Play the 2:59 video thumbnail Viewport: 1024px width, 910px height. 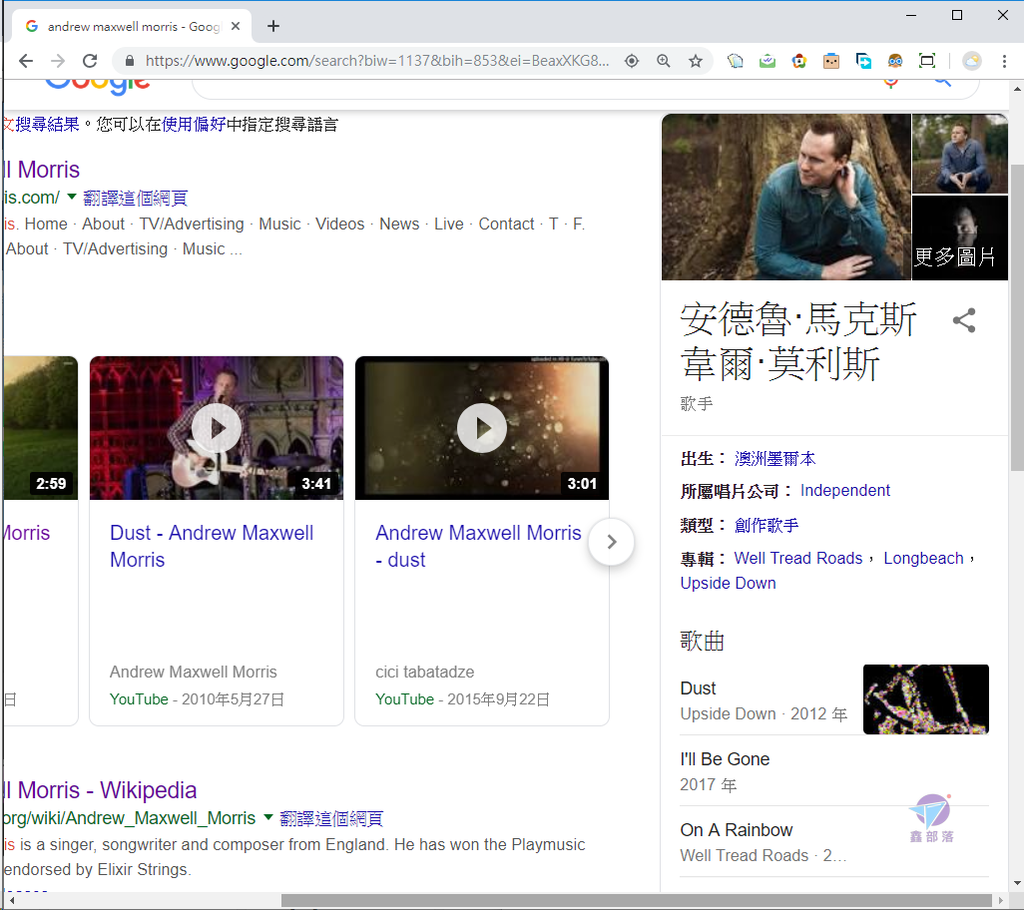[x=40, y=428]
